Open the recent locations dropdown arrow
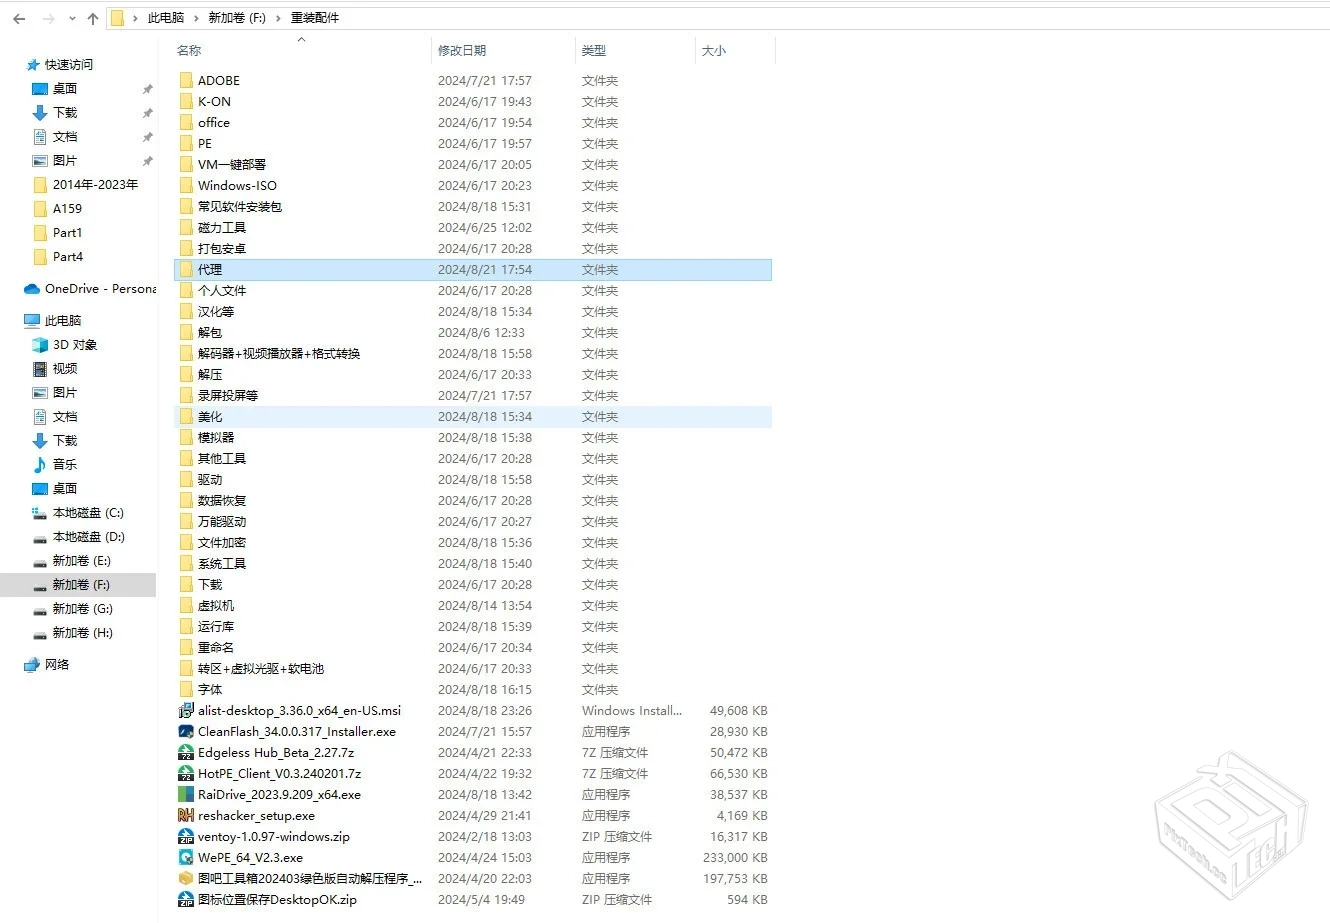The width and height of the screenshot is (1330, 923). 72,18
